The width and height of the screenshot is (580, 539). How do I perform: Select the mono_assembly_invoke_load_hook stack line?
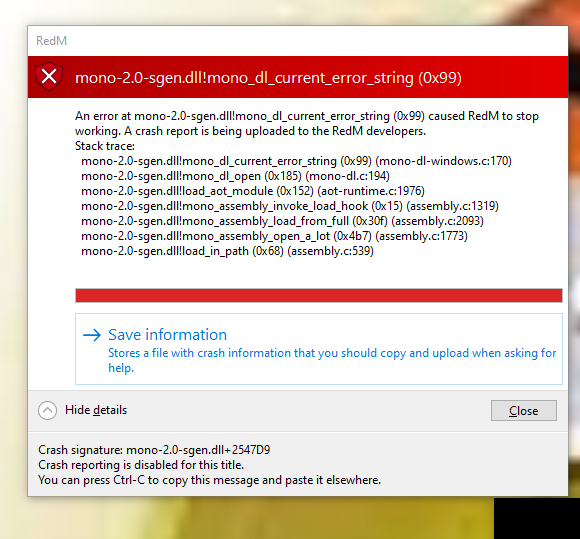290,206
